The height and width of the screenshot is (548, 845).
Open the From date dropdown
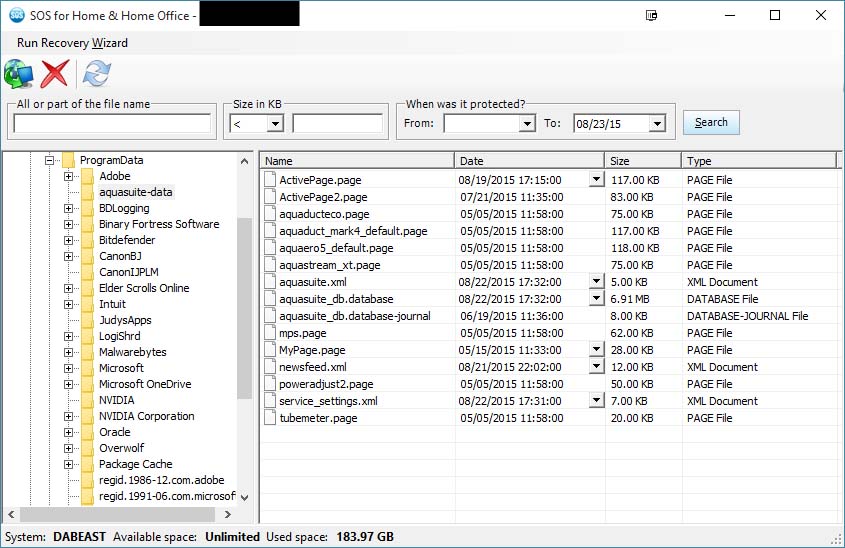527,123
